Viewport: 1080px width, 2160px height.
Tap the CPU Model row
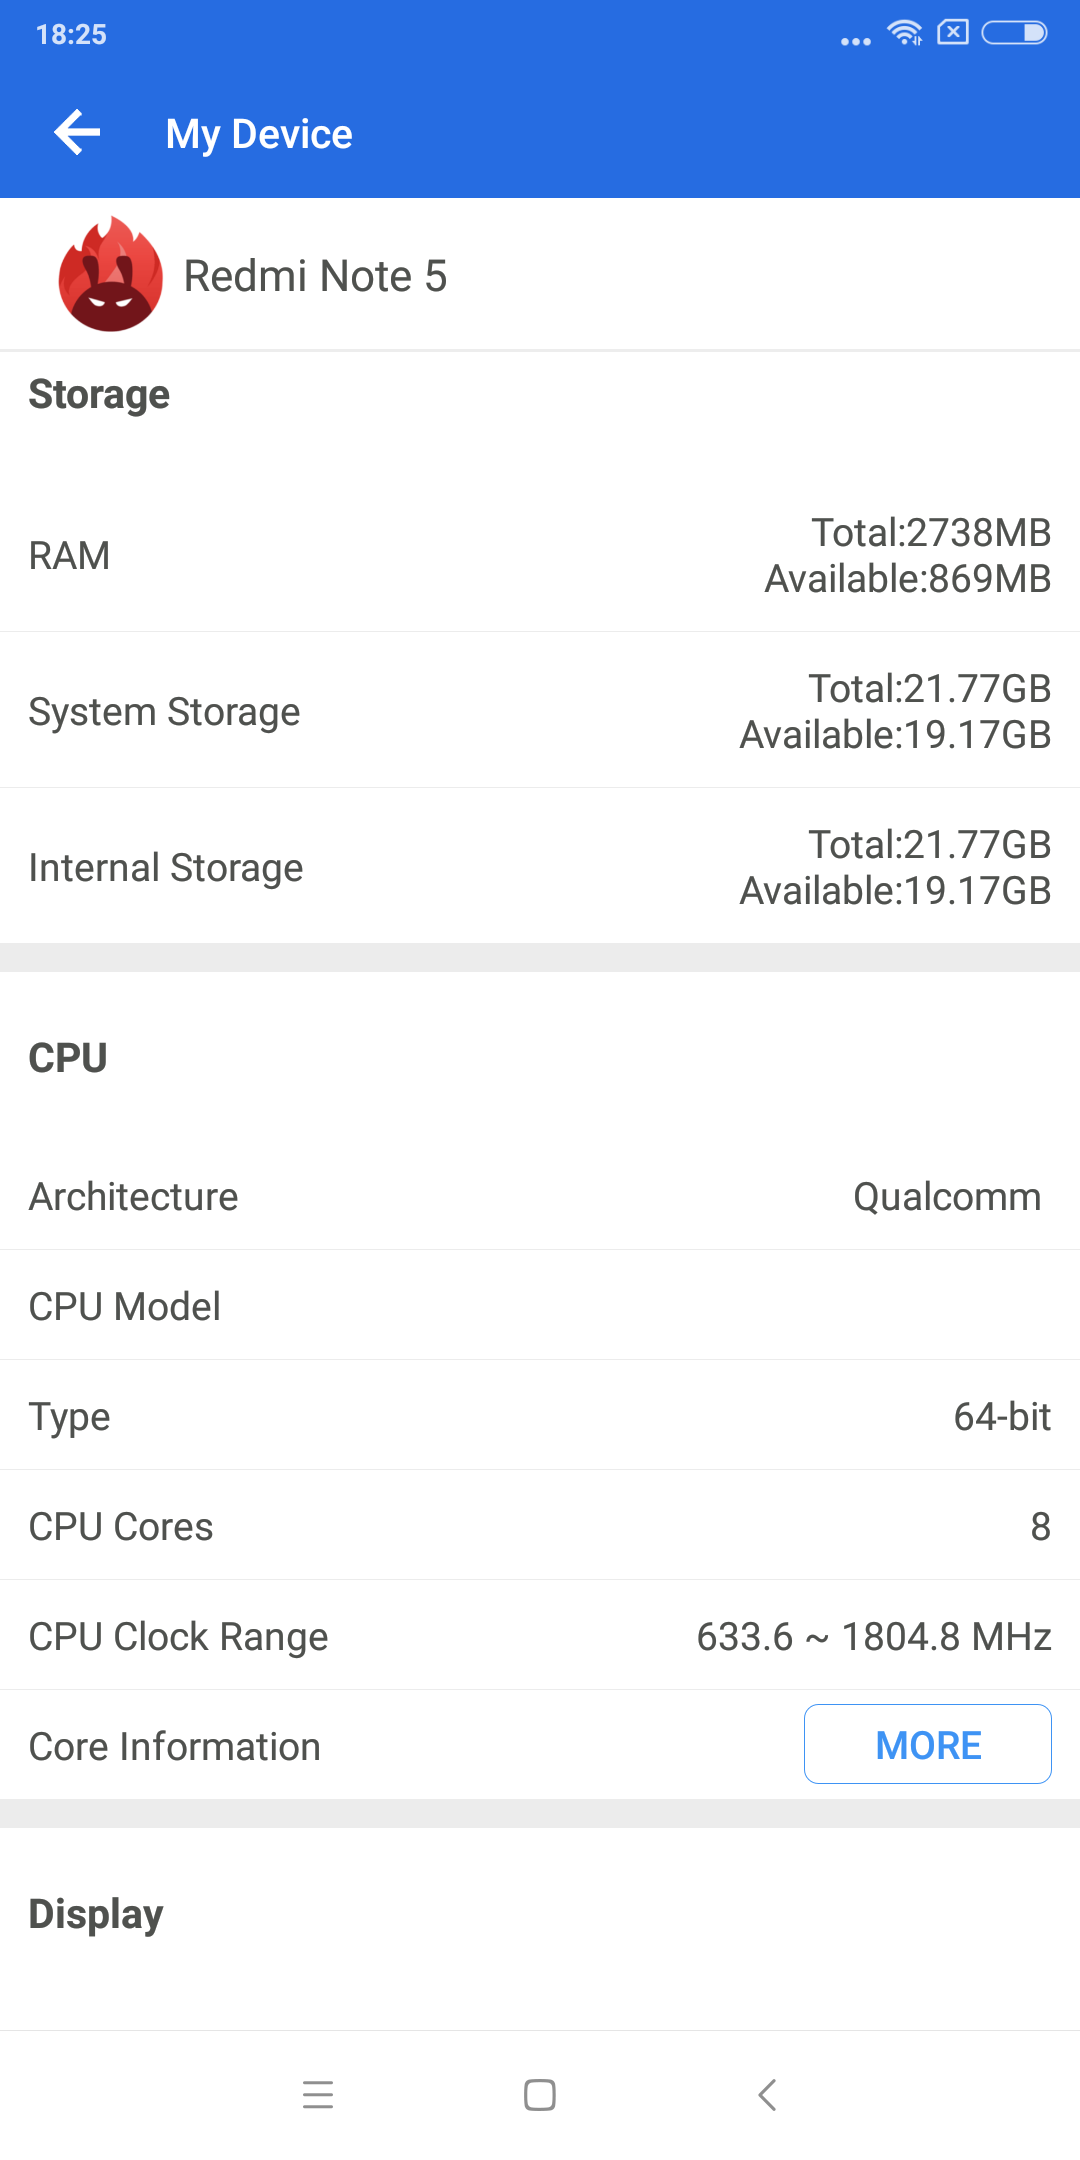pos(540,1306)
